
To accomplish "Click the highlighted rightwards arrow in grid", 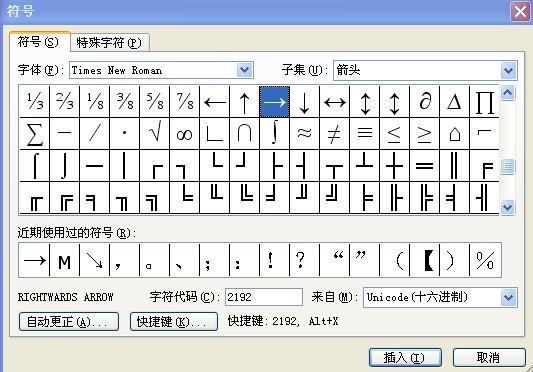I will click(274, 101).
